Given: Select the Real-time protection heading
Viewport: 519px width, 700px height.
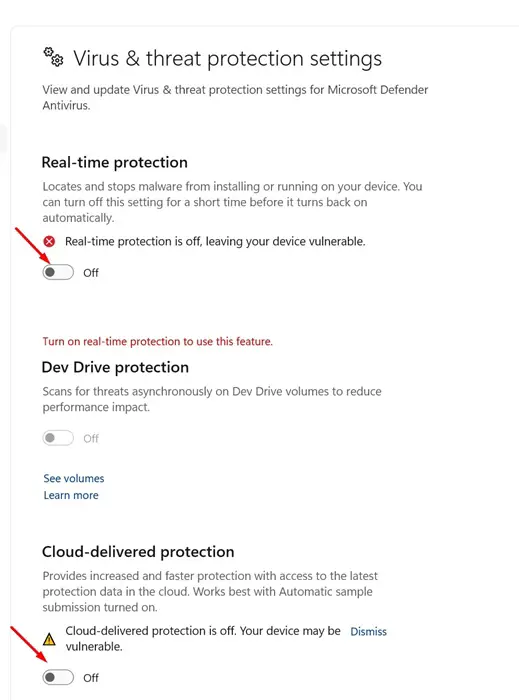Looking at the screenshot, I should pos(115,162).
